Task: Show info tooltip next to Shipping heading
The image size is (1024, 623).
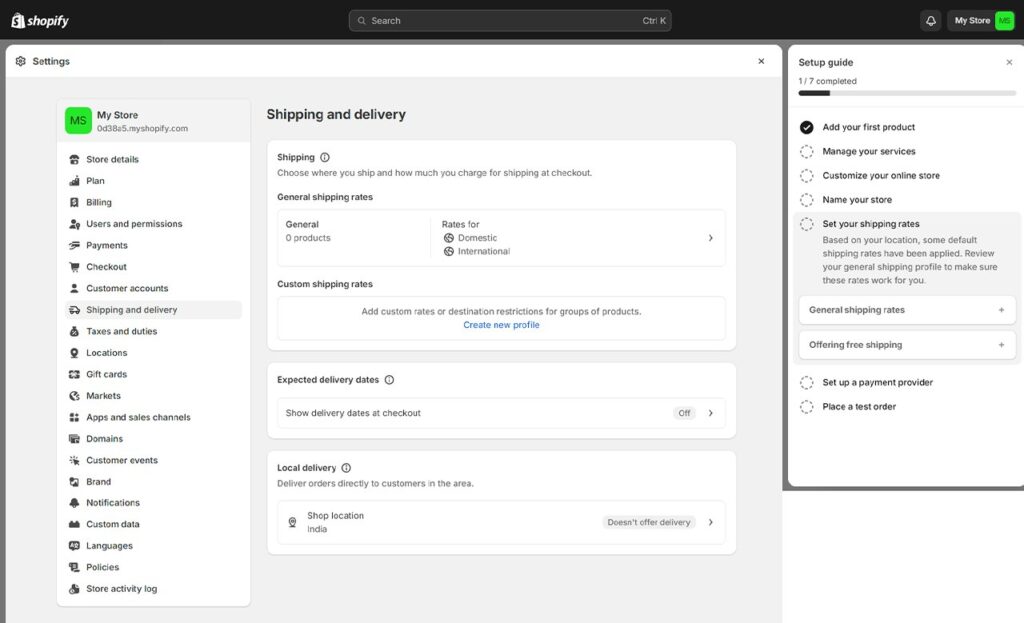Action: 325,157
